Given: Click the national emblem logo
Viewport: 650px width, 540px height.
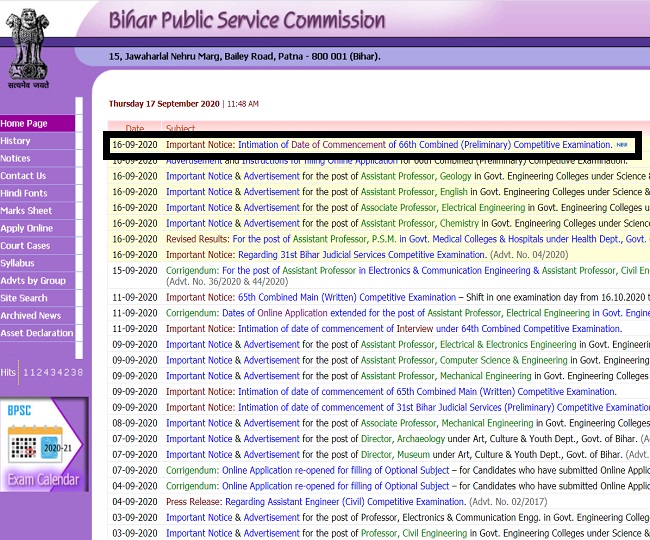Looking at the screenshot, I should click(x=28, y=48).
